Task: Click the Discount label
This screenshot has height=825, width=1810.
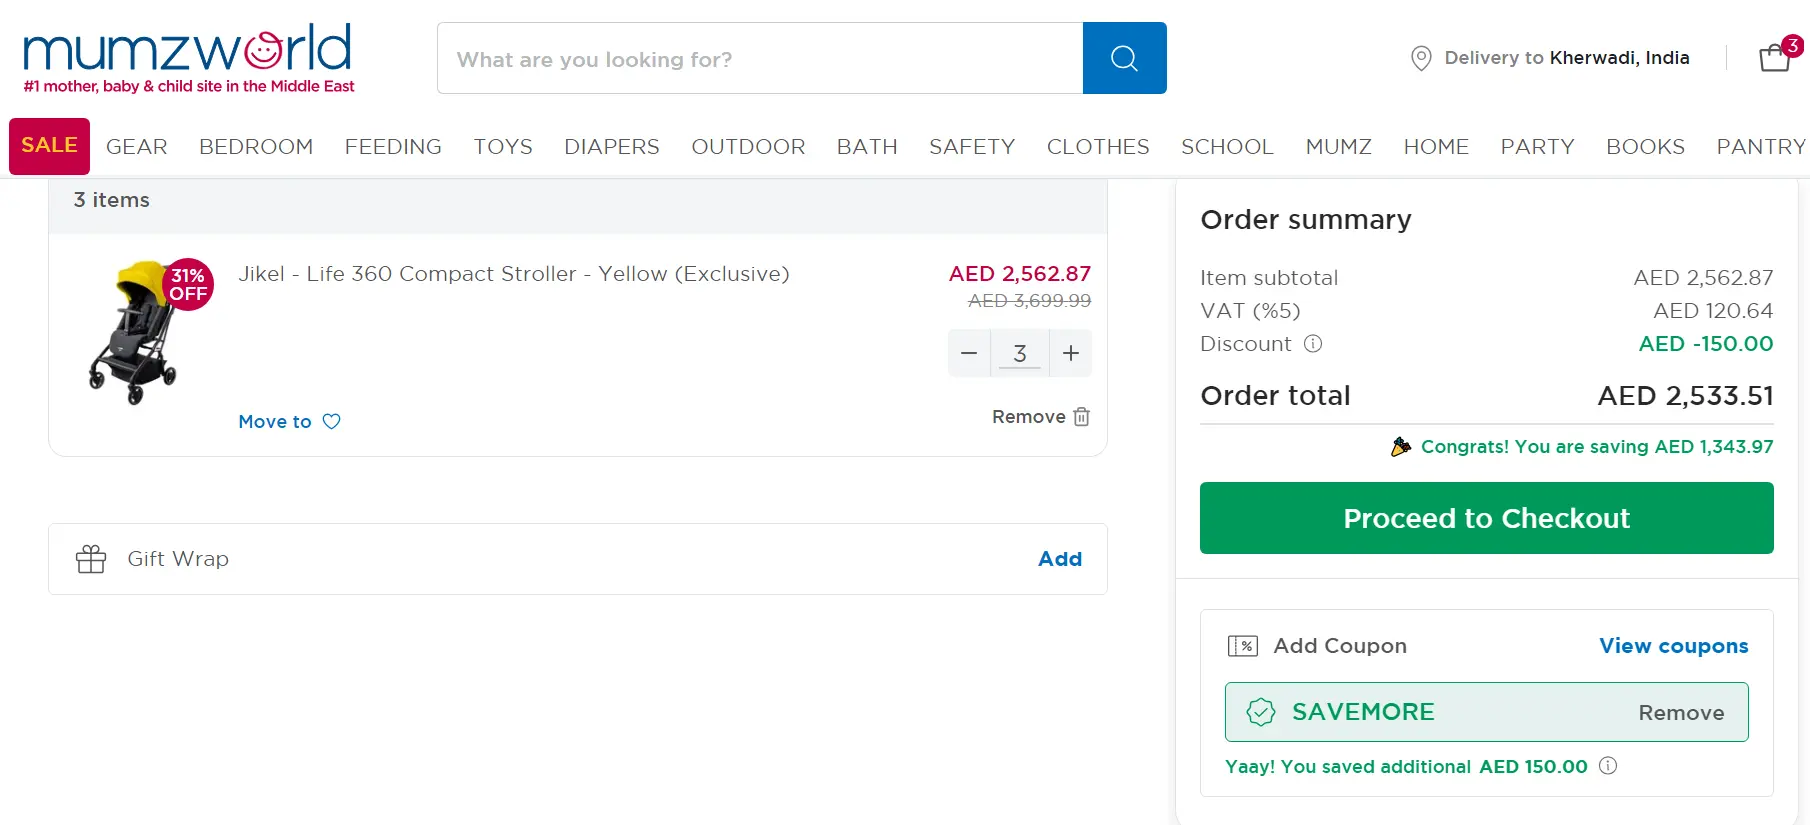Action: tap(1246, 344)
